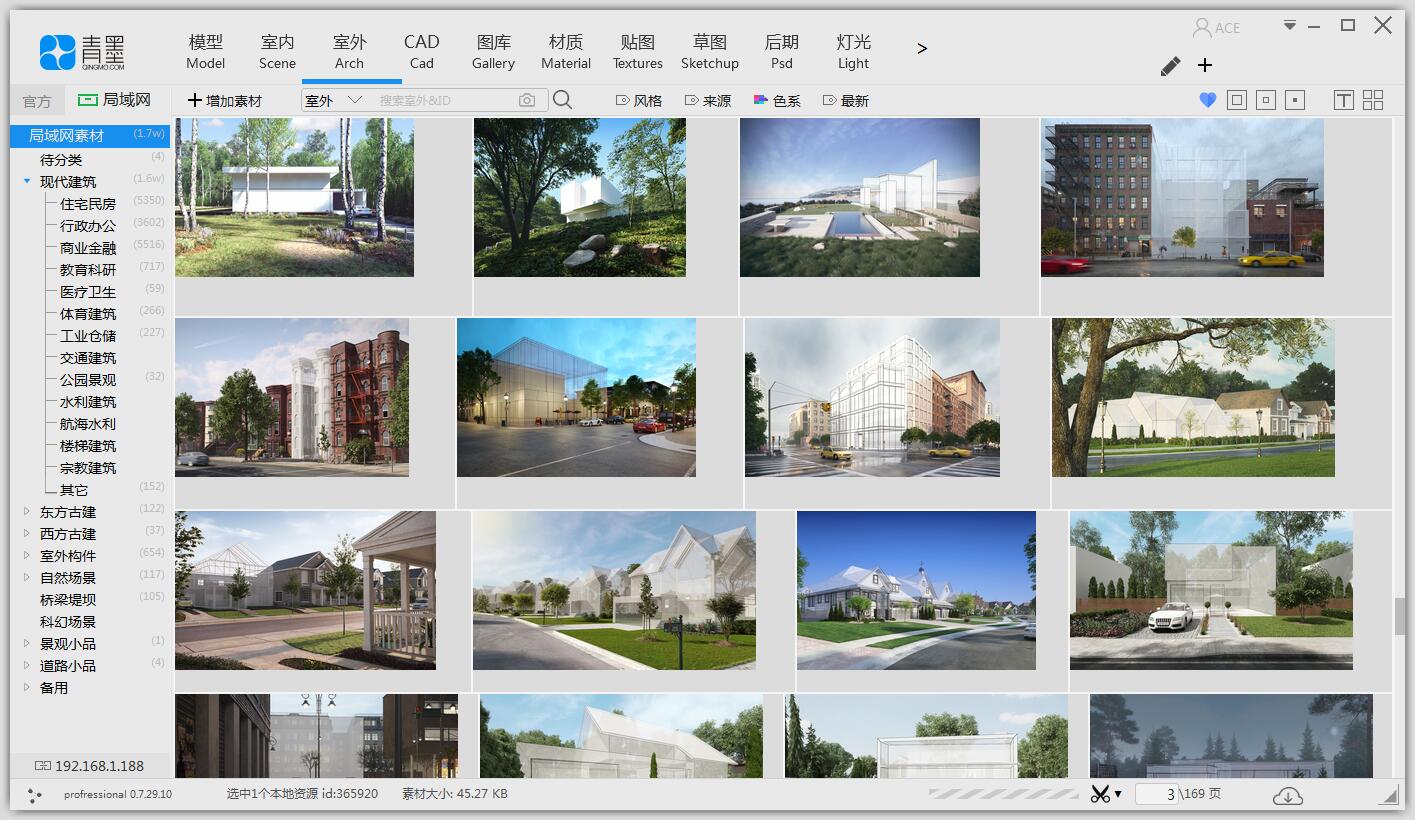Screen dimensions: 1415x820
Task: Open the 后期 Psd tab
Action: point(782,52)
